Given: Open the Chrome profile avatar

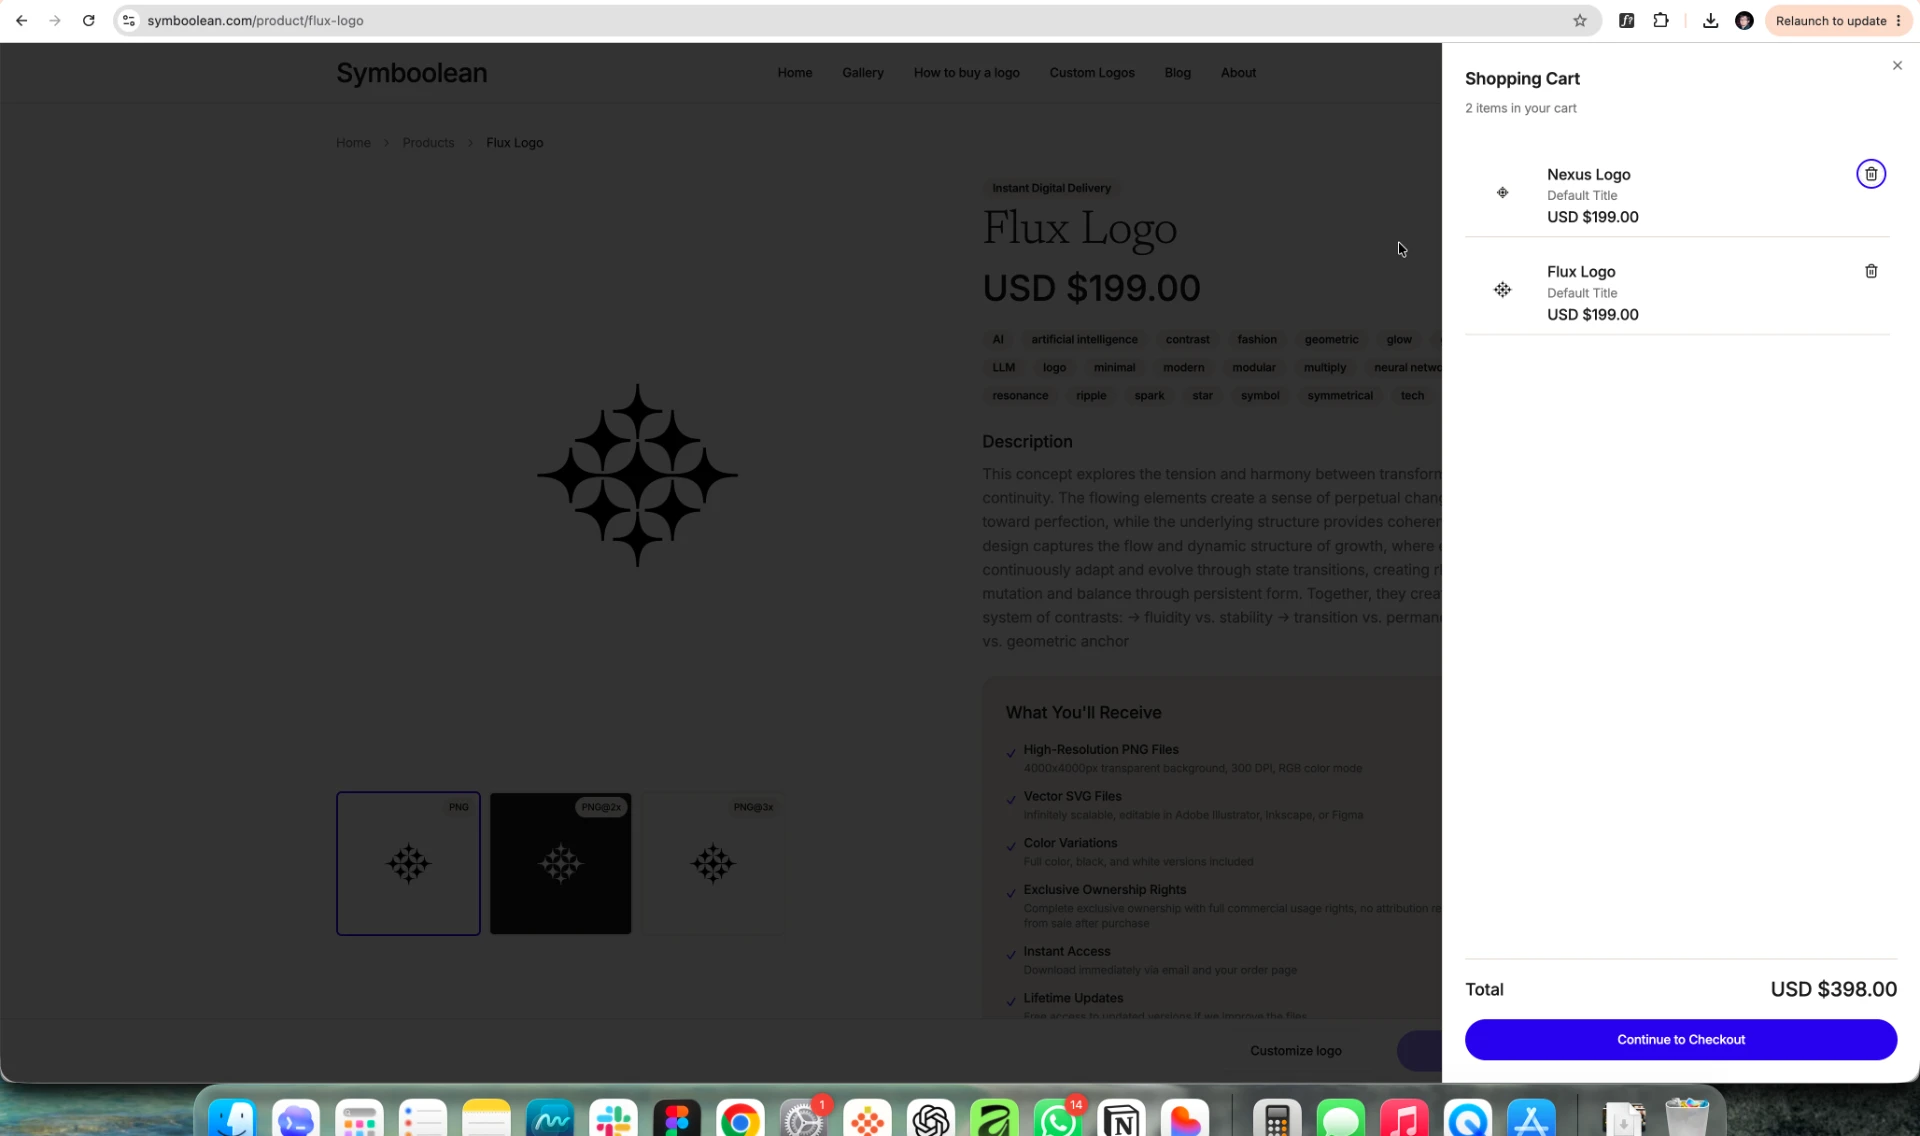Looking at the screenshot, I should tap(1745, 20).
